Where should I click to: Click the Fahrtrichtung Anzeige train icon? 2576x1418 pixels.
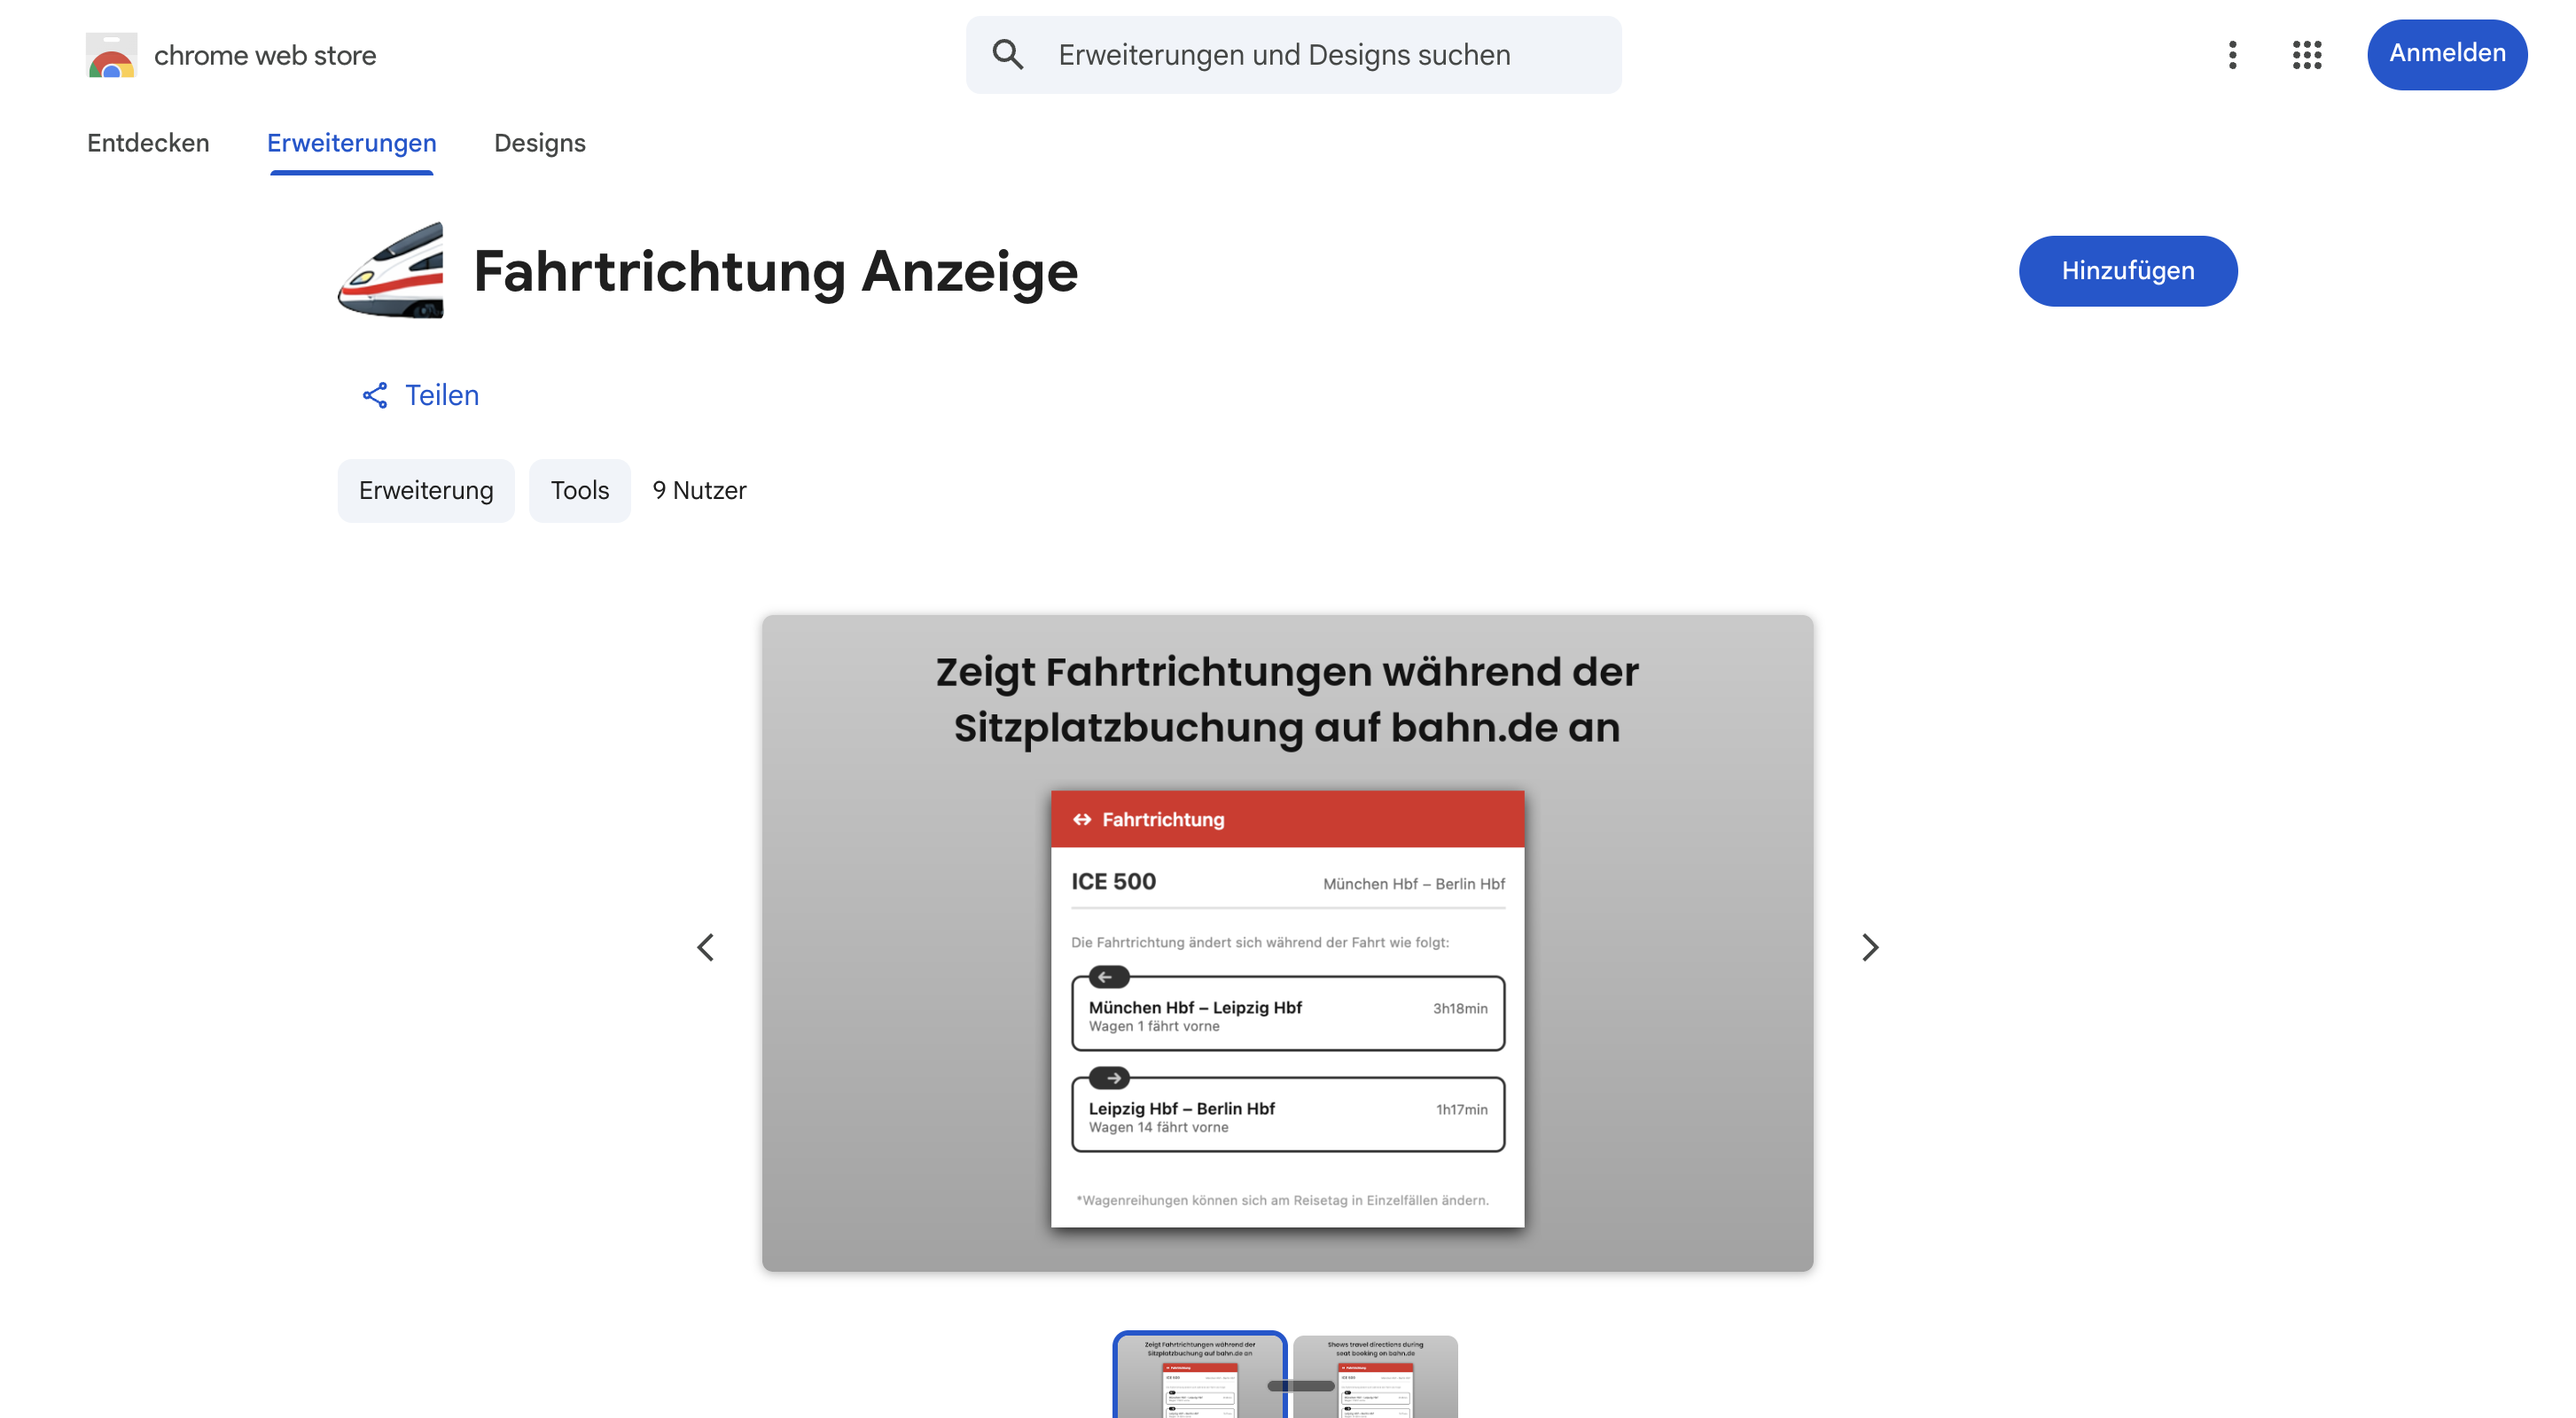(x=391, y=270)
